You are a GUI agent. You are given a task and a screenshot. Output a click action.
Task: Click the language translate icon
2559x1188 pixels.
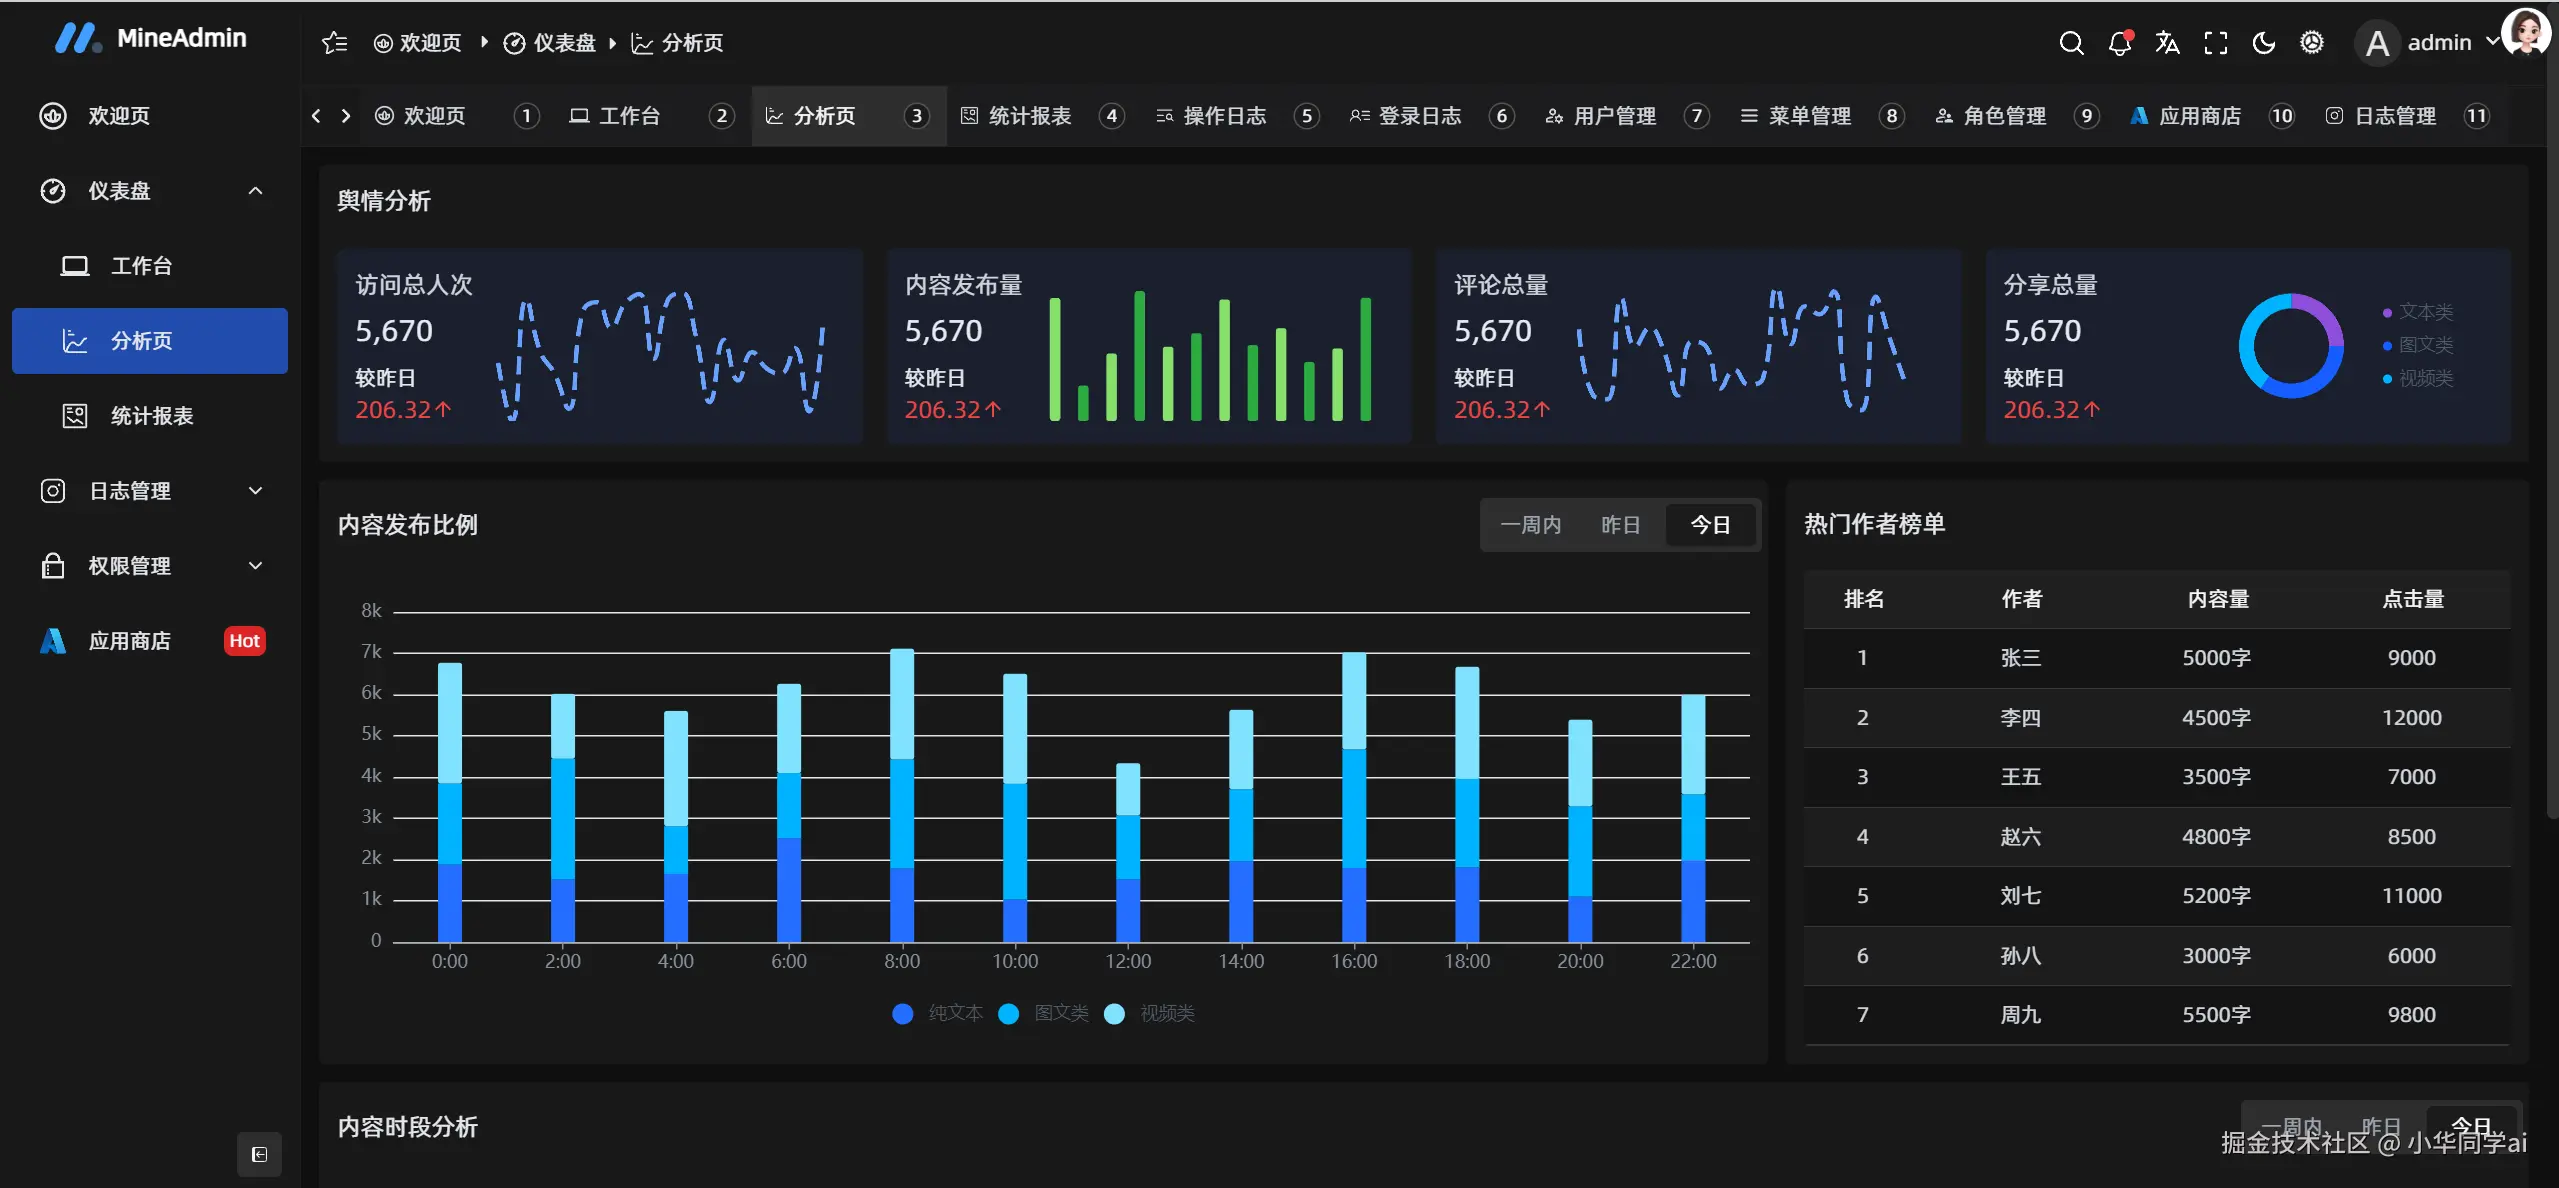pos(2167,43)
